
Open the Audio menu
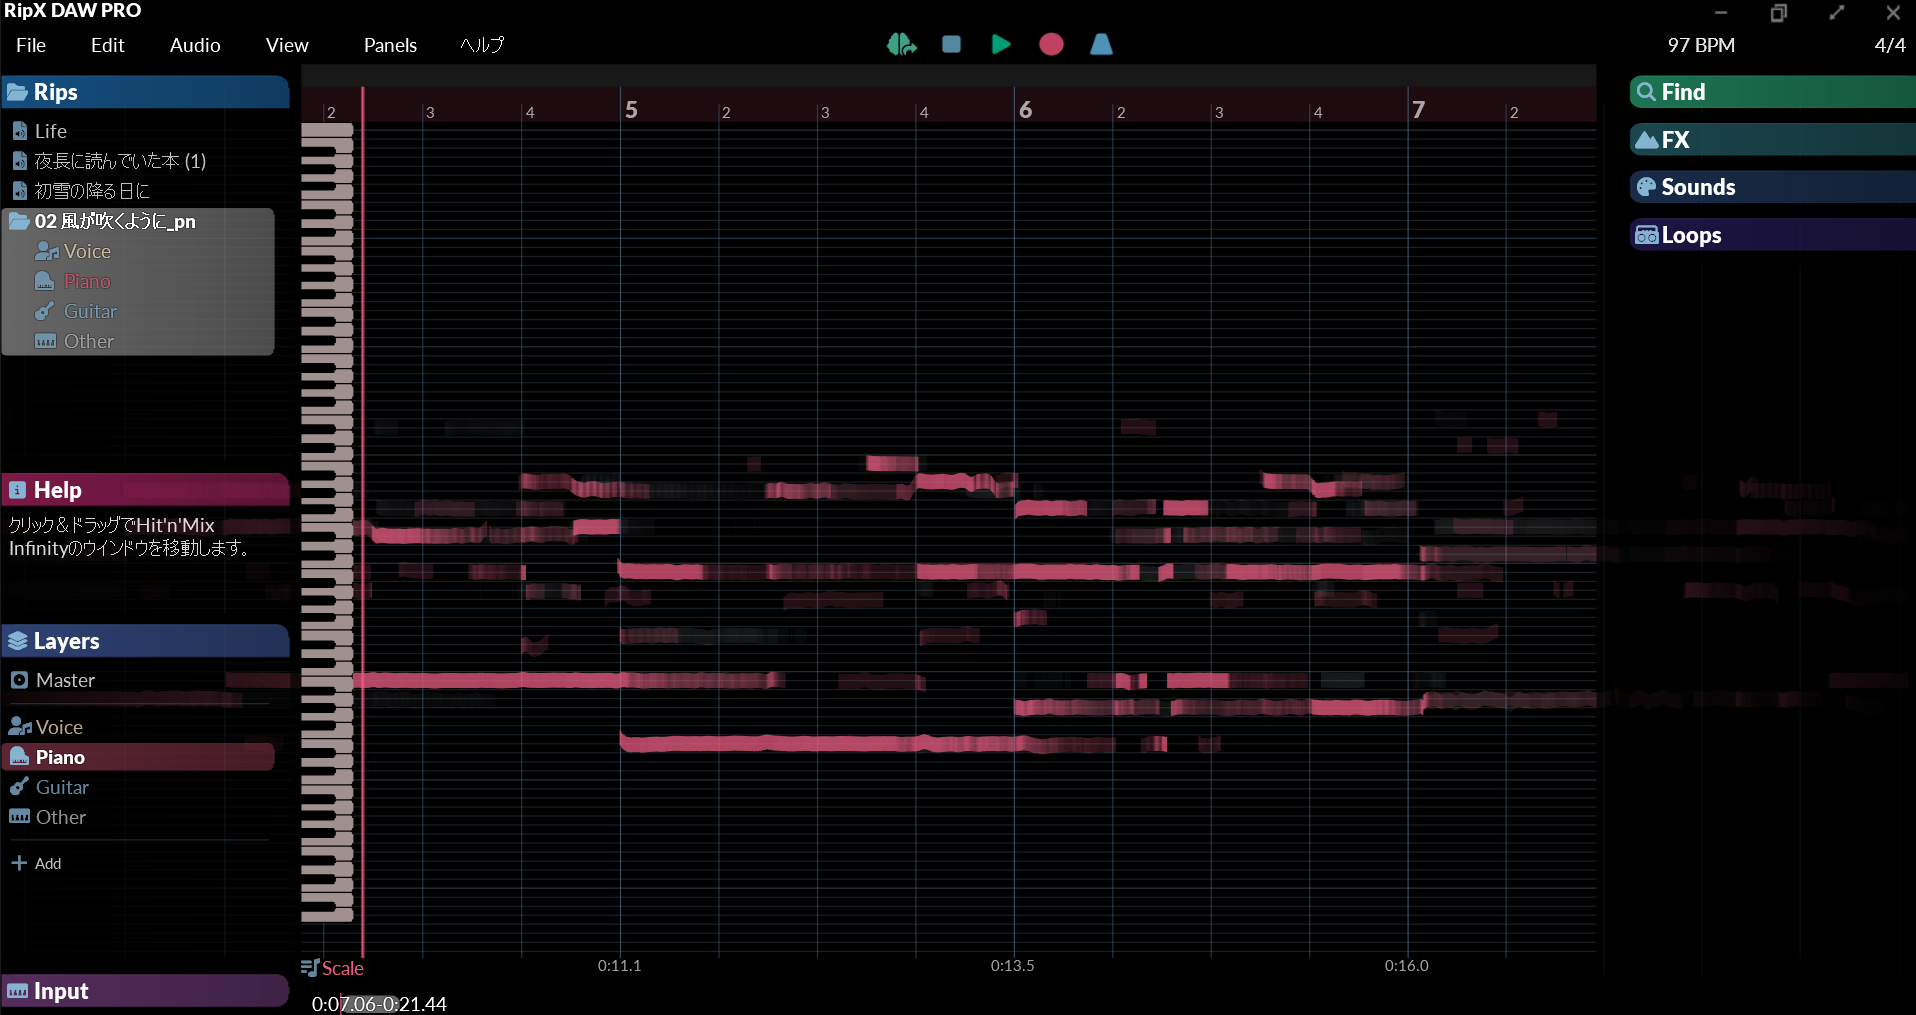click(195, 45)
